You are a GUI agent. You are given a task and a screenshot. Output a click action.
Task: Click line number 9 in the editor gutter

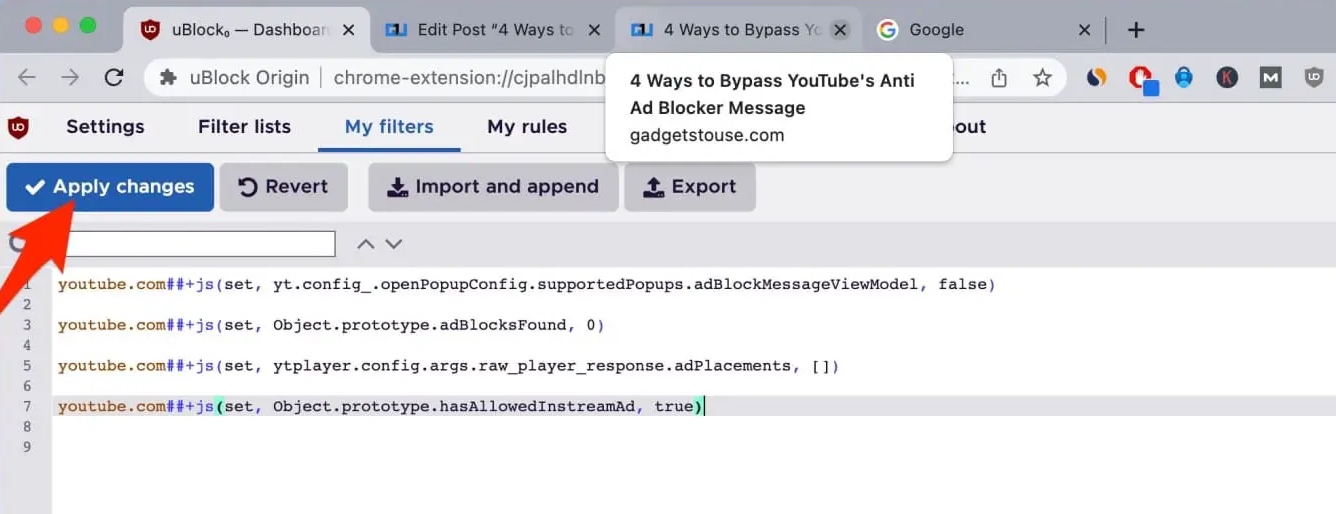(27, 447)
